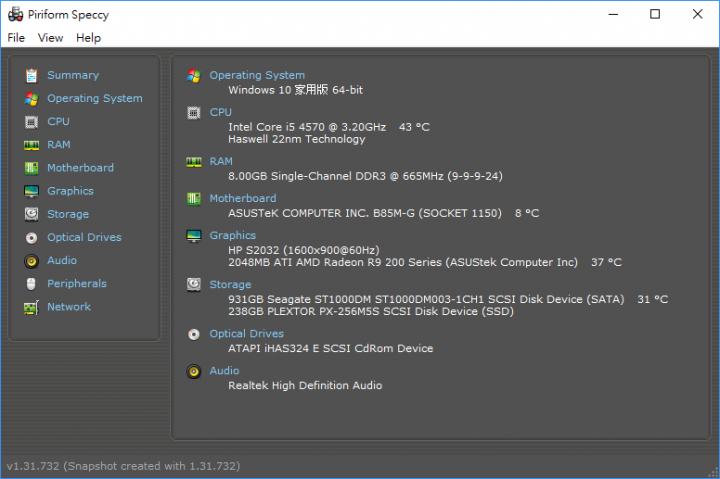Viewport: 720px width, 479px height.
Task: Click Operating System heading link in summary
Action: 257,75
